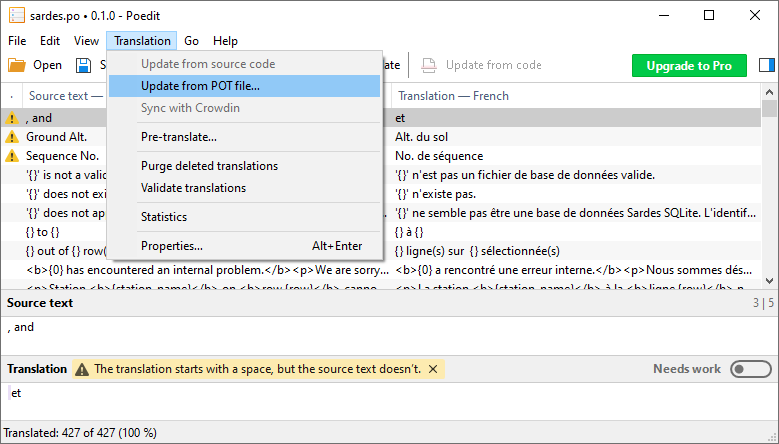
Task: Click the status column header dot
Action: click(11, 96)
